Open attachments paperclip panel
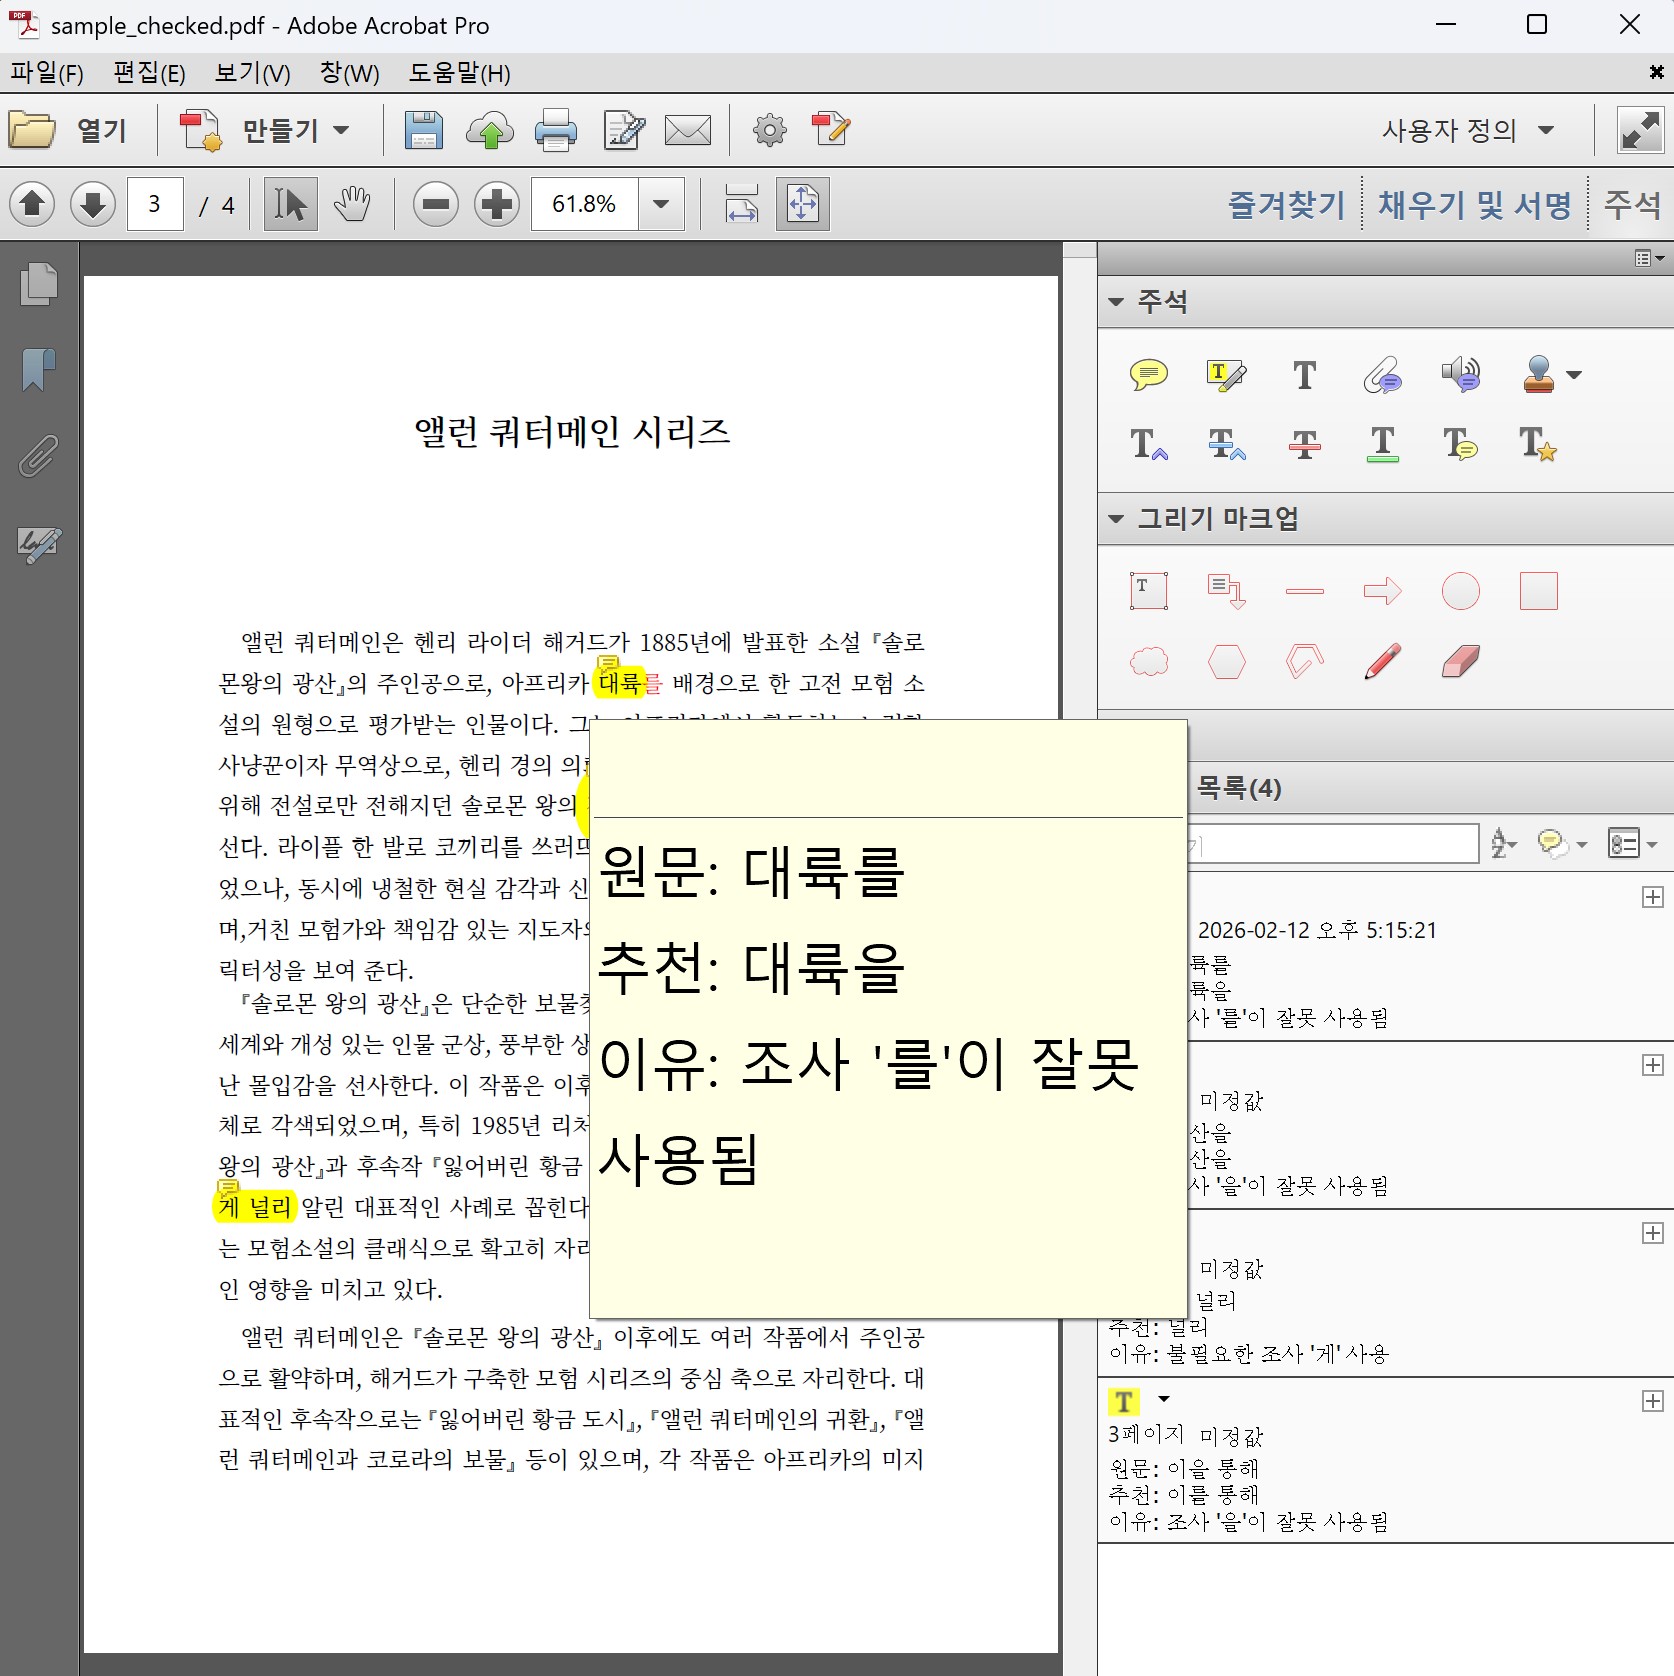Viewport: 1674px width, 1676px height. [39, 456]
